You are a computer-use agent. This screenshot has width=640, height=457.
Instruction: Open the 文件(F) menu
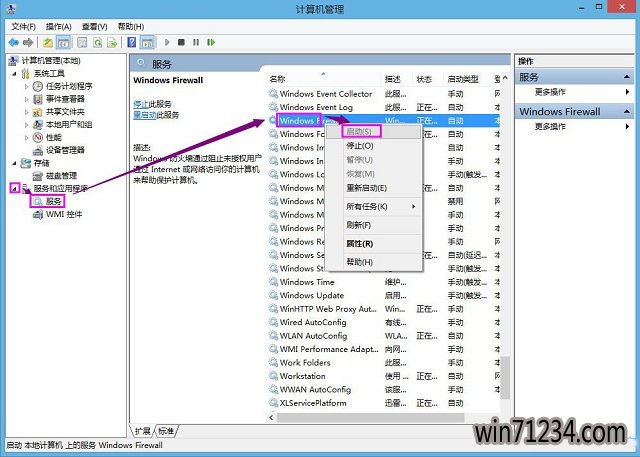(23, 27)
